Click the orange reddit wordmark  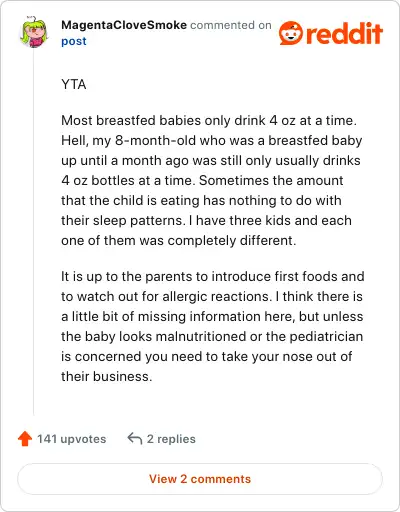tap(344, 34)
